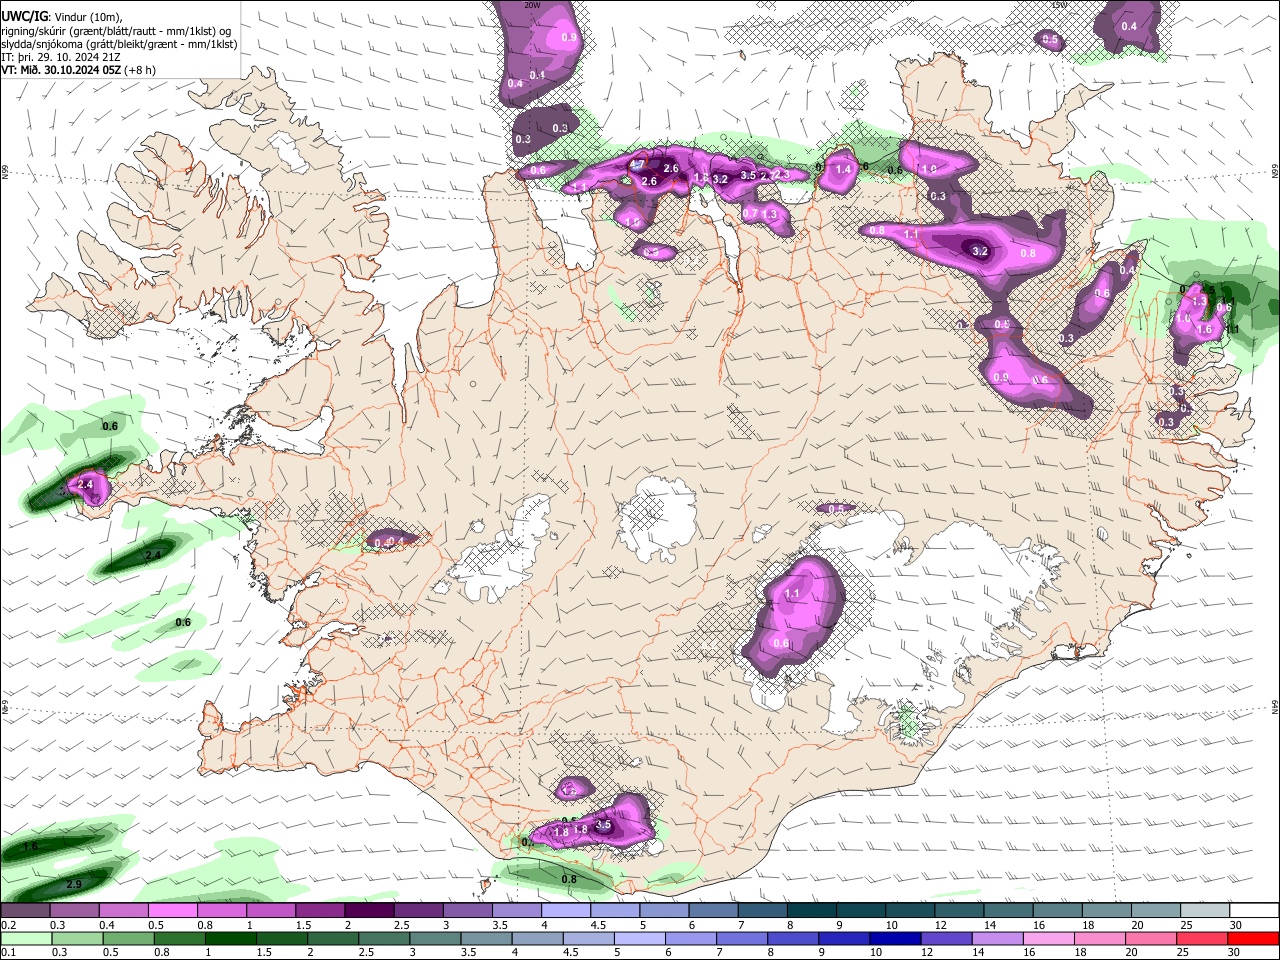Viewport: 1280px width, 960px height.
Task: Click the valid time text 'VT: Mið. 30.10.2024 05Z (+8 h)'
Action: [78, 70]
